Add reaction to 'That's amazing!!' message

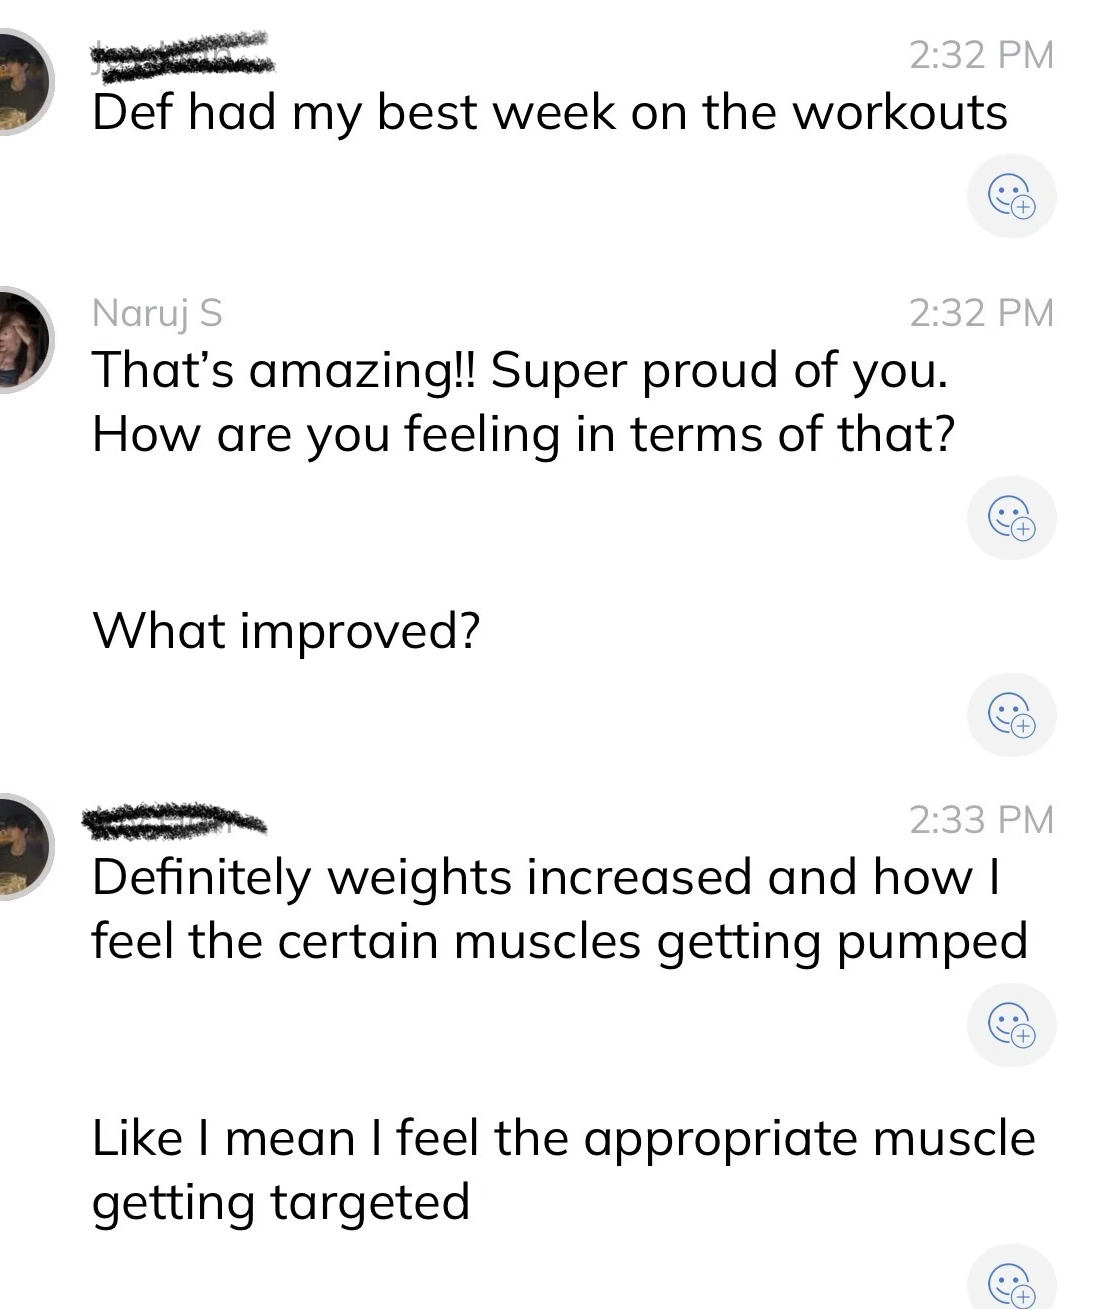(x=1011, y=518)
